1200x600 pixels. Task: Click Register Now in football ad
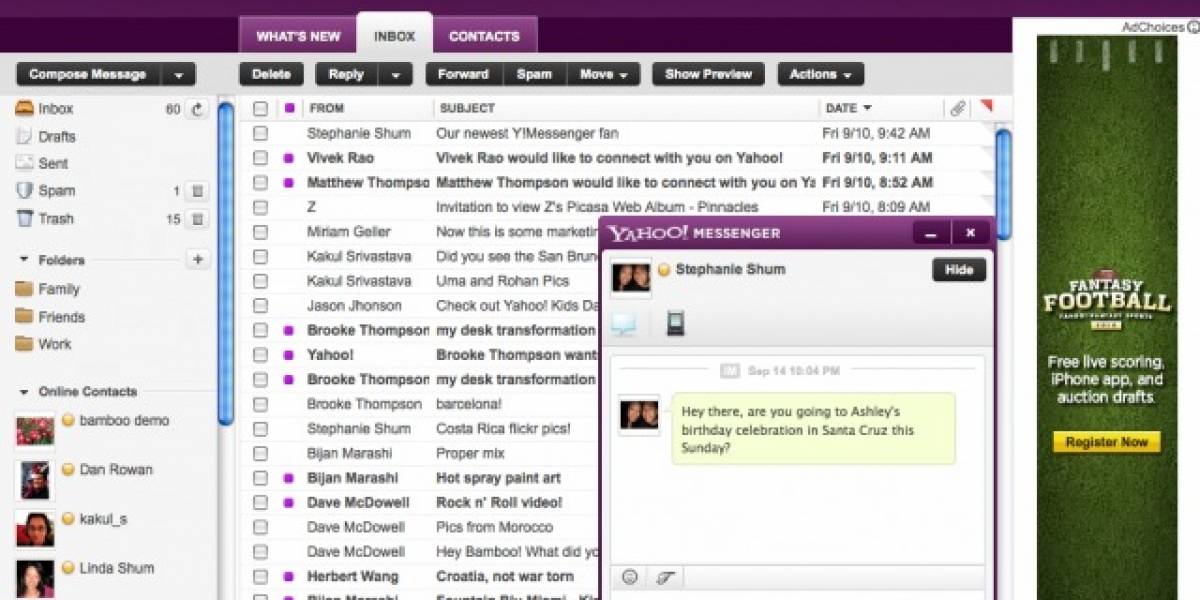pyautogui.click(x=1106, y=442)
